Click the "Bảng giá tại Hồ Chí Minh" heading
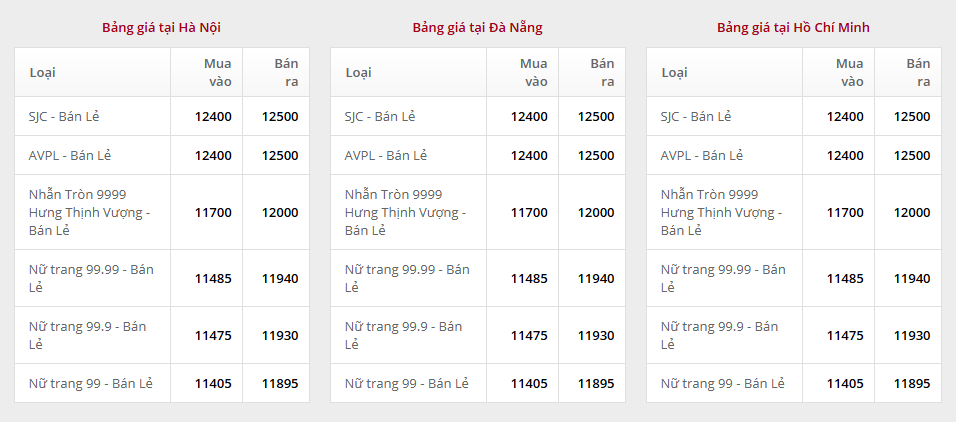Screen dimensions: 956x422 click(793, 27)
